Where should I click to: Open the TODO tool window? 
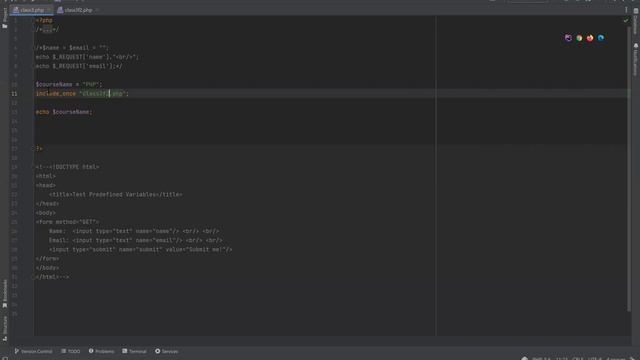71,351
